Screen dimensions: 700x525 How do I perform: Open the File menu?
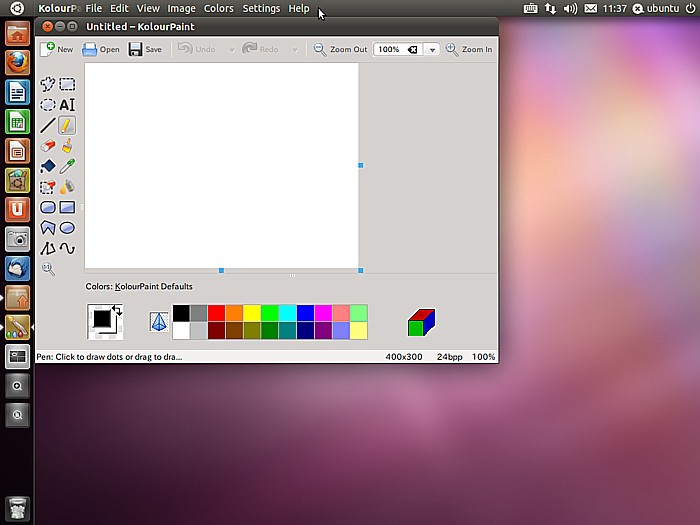tap(94, 8)
